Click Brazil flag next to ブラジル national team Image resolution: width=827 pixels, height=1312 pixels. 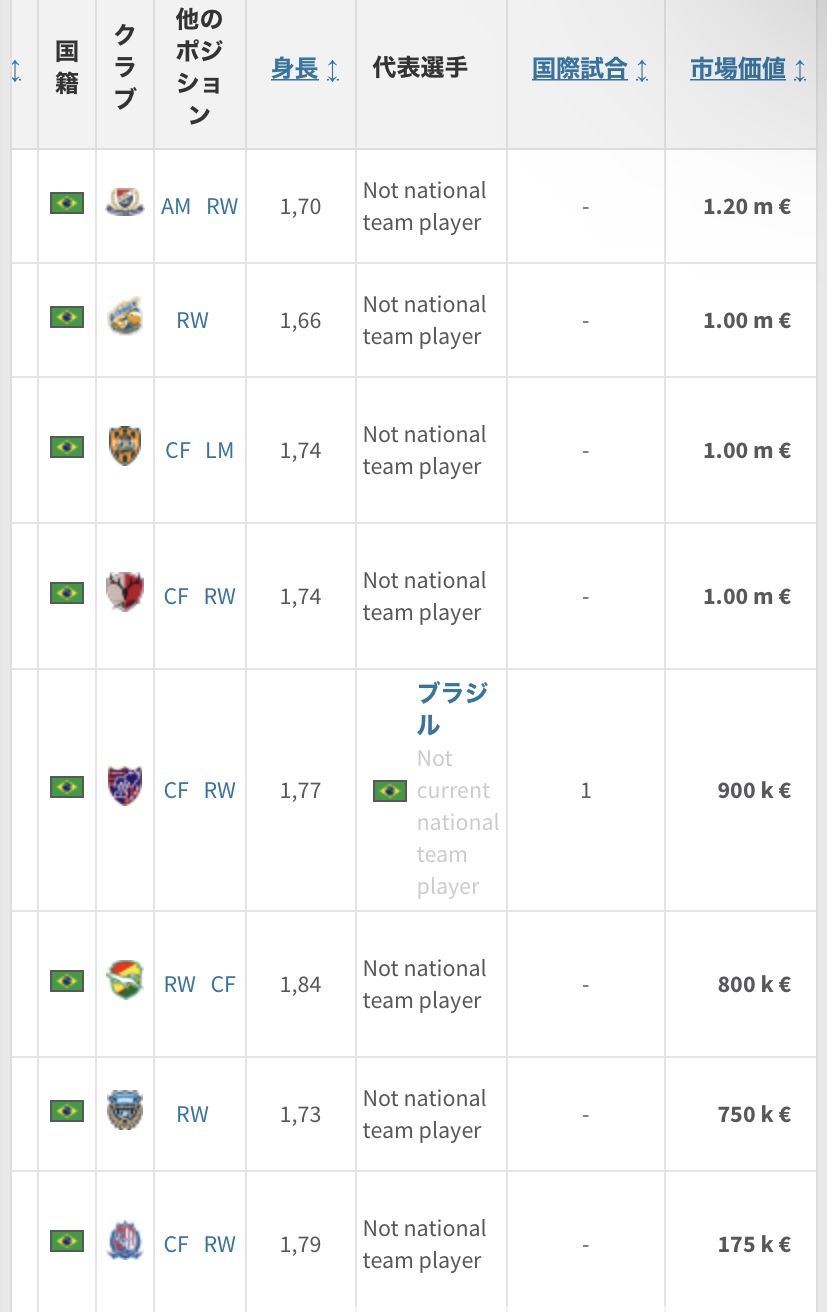coord(389,791)
